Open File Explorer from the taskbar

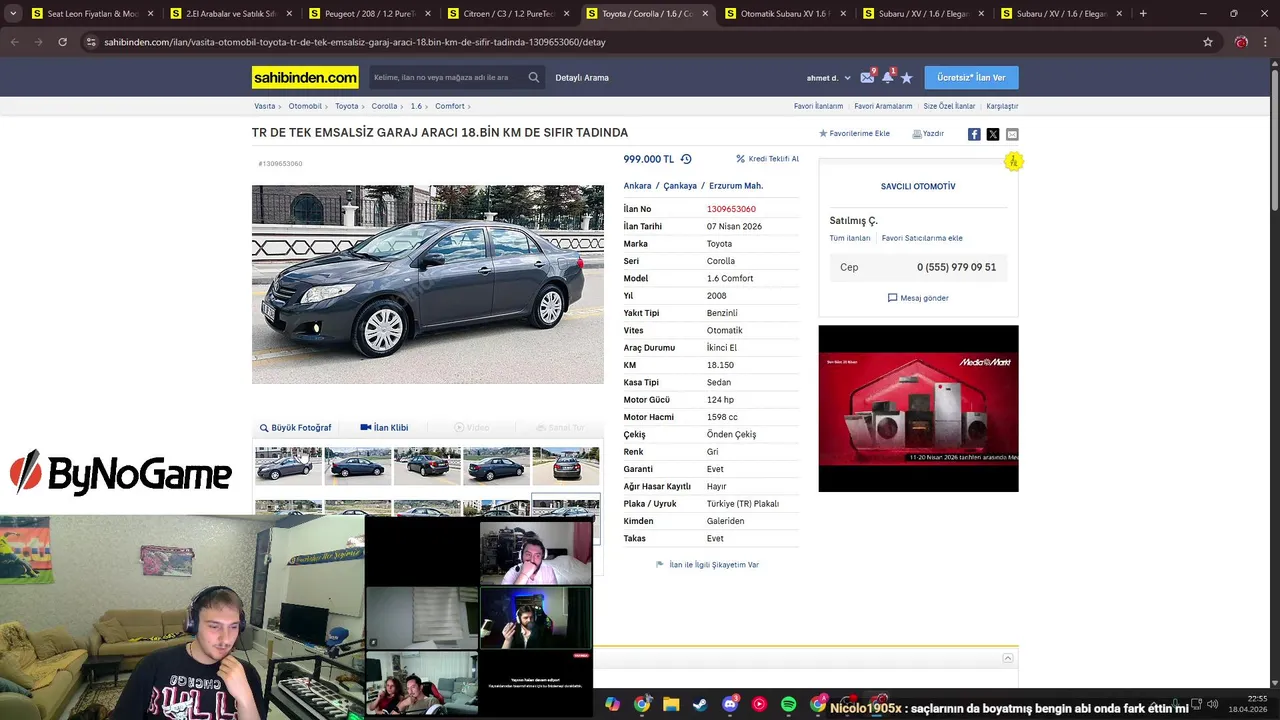[x=671, y=705]
